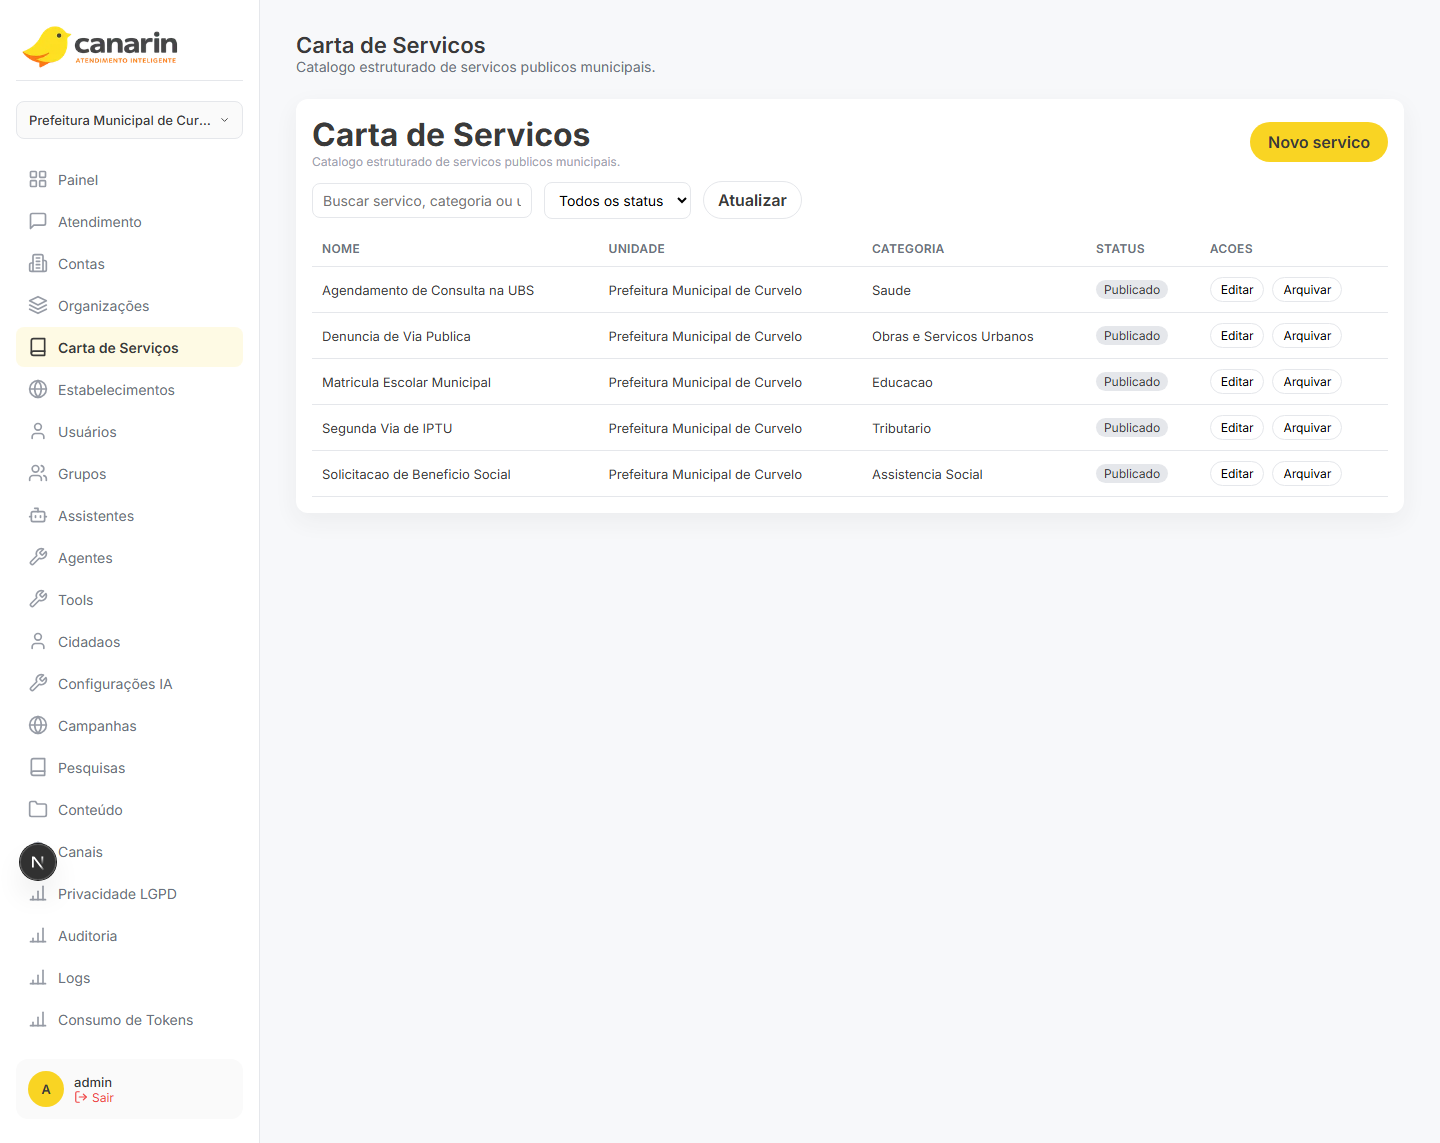Edit Matricula Escolar Municipal service

point(1236,382)
